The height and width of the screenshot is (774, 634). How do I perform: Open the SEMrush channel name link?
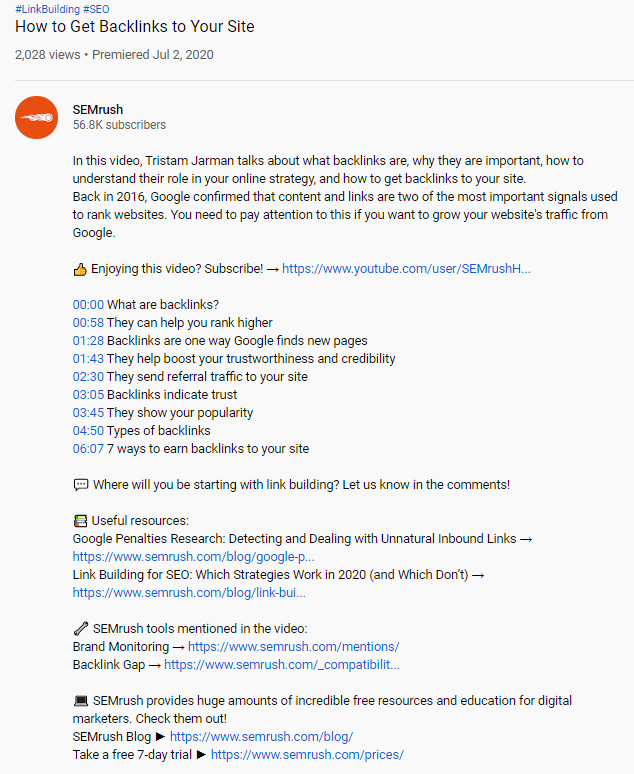coord(98,109)
